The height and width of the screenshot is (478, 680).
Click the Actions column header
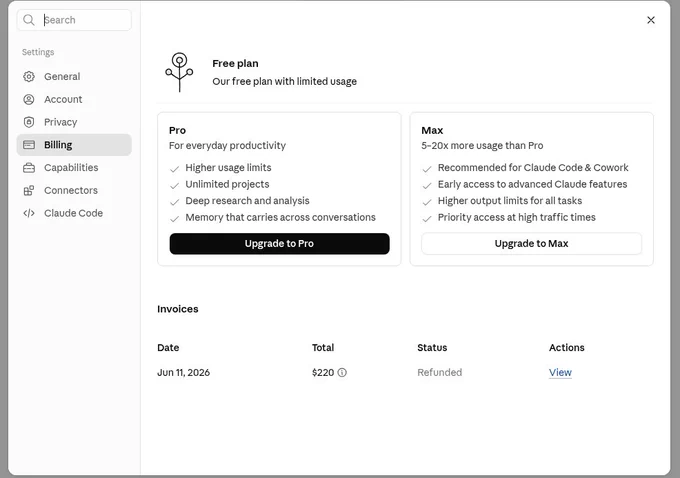click(566, 348)
